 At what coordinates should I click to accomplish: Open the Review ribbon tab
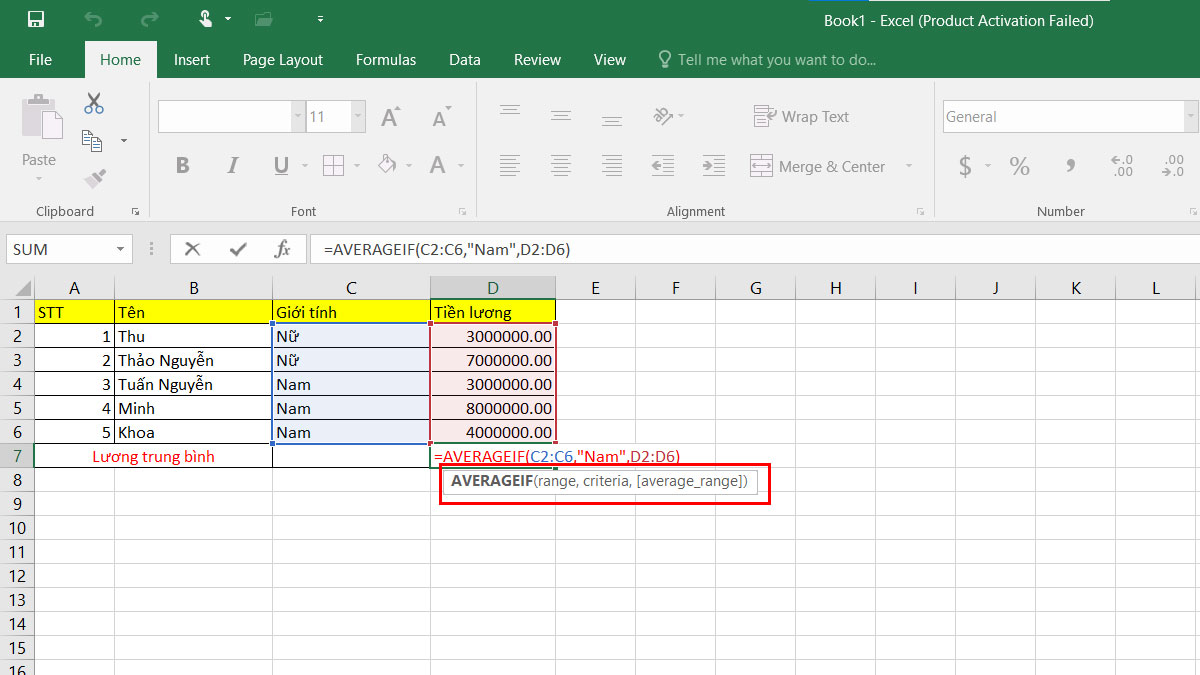537,59
